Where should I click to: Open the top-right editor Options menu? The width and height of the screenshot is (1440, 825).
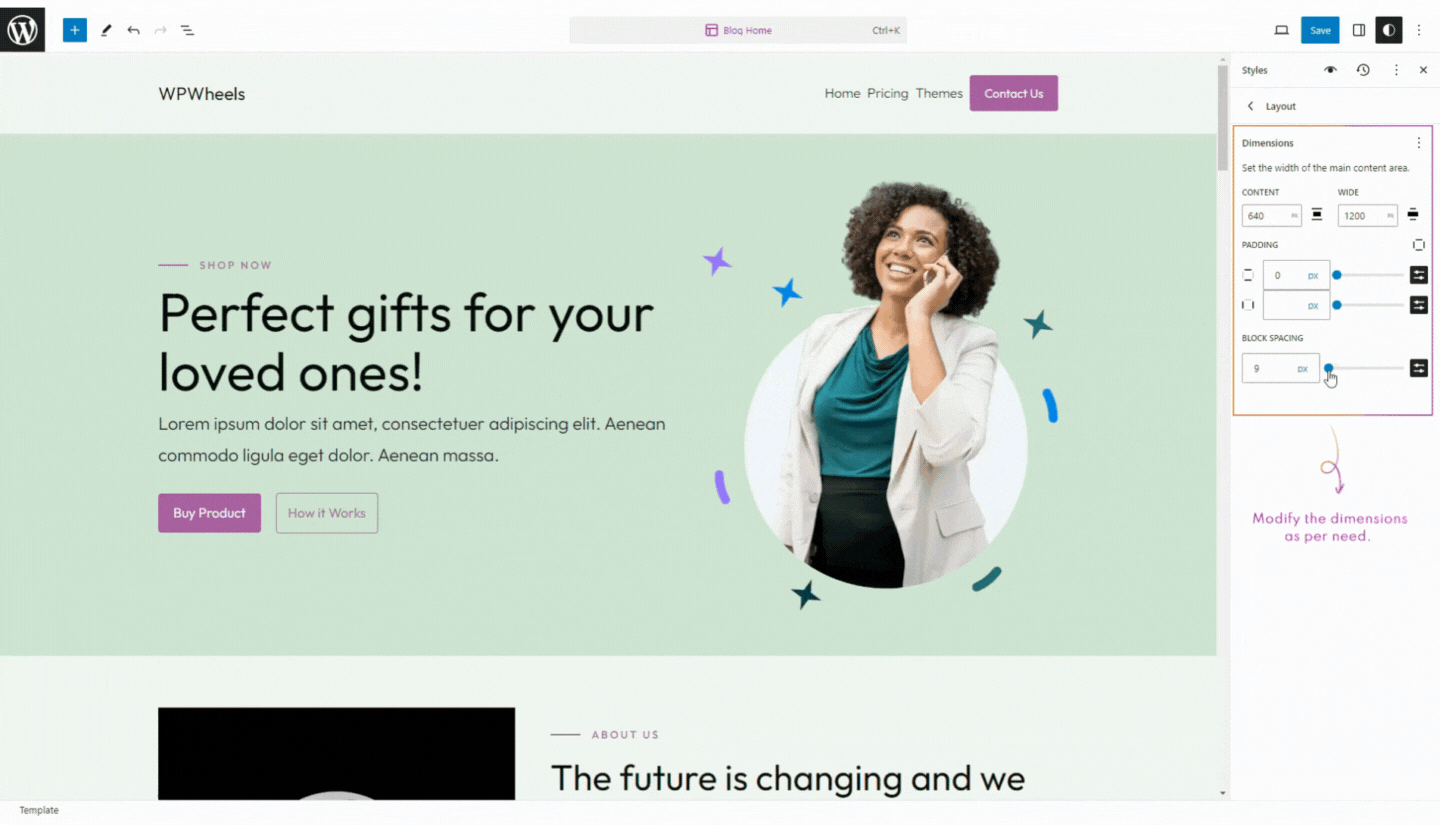point(1418,30)
